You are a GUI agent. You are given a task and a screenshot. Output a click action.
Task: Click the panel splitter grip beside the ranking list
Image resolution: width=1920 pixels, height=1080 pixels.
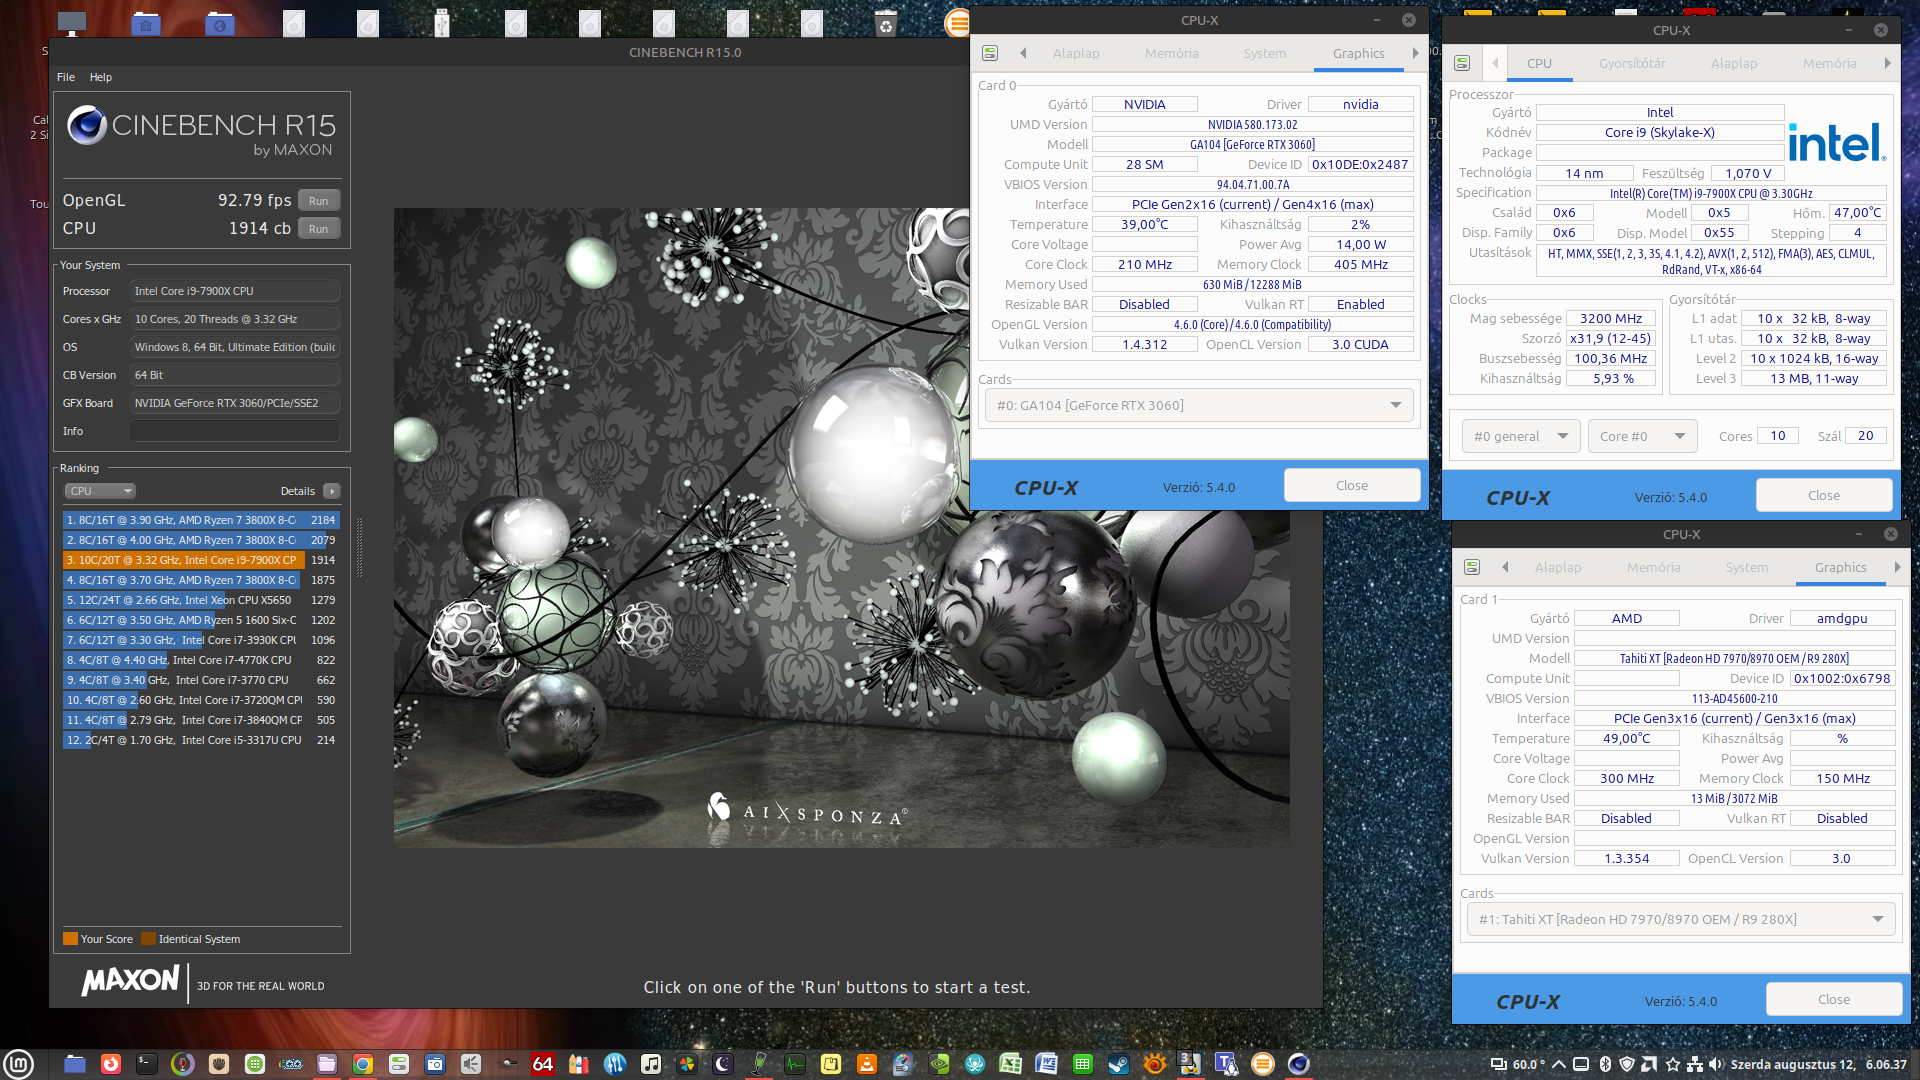pos(359,548)
